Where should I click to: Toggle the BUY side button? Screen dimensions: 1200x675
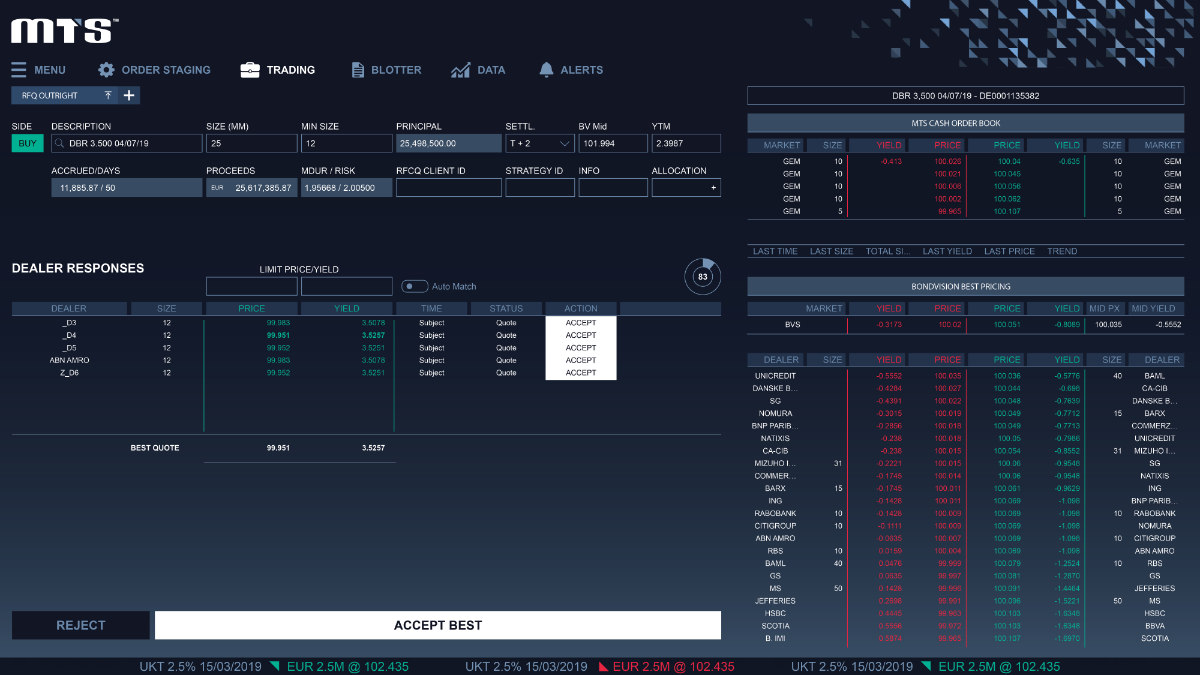(x=28, y=143)
